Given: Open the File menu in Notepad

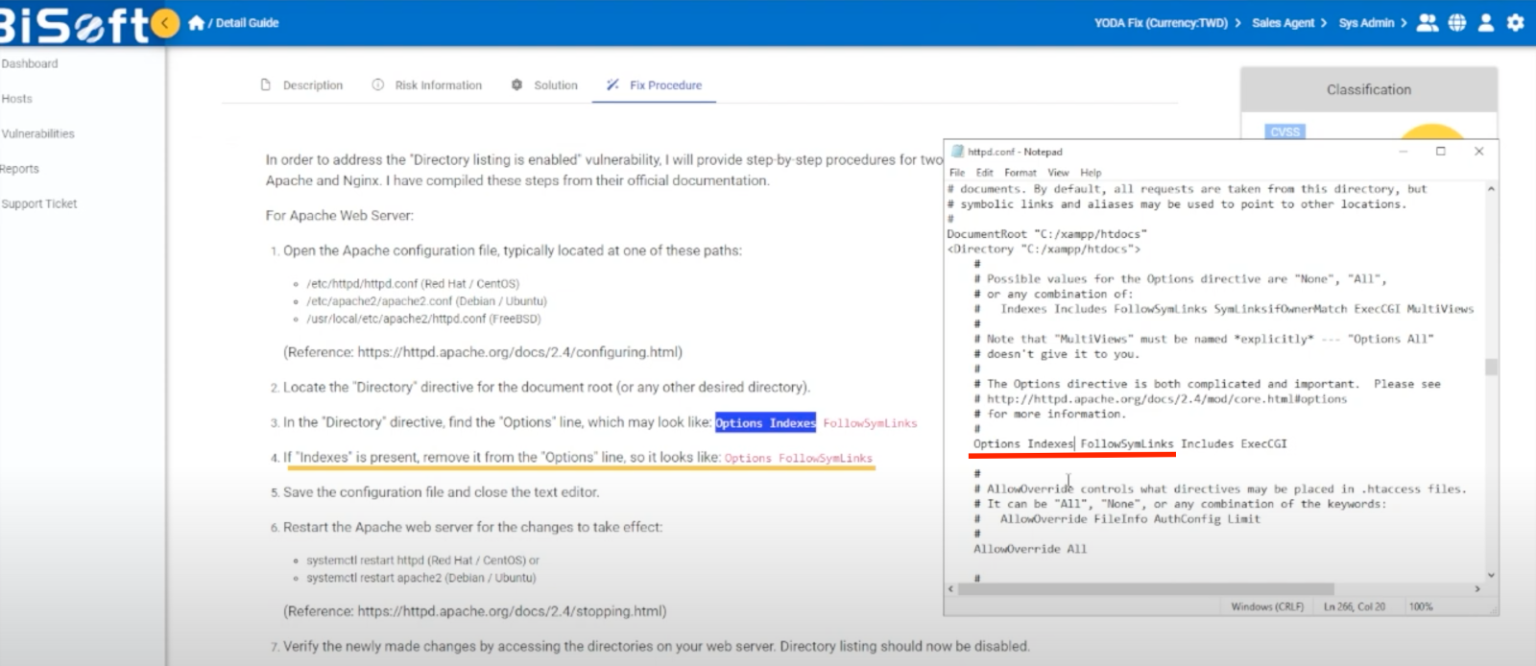Looking at the screenshot, I should (x=957, y=173).
